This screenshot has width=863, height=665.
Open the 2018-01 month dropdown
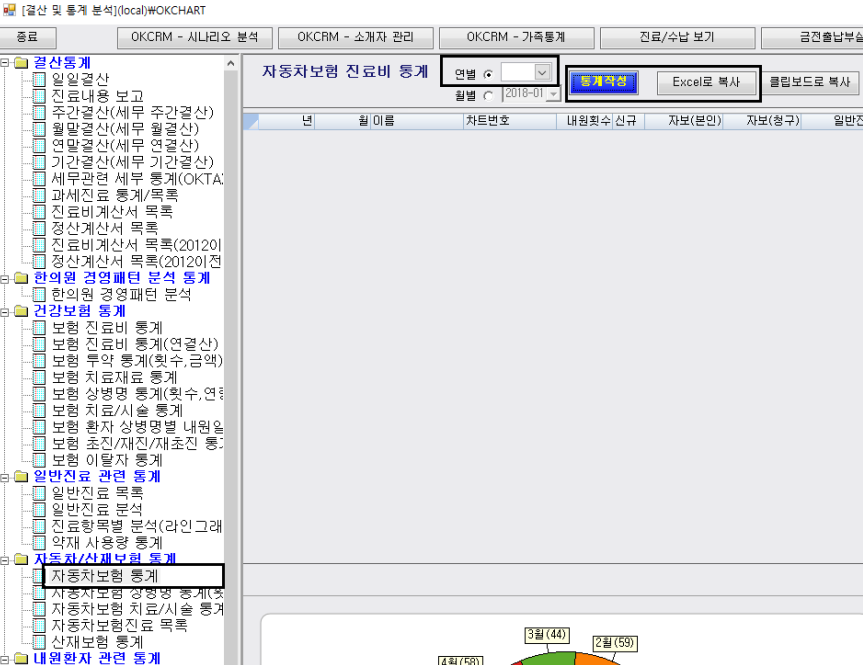click(x=554, y=95)
